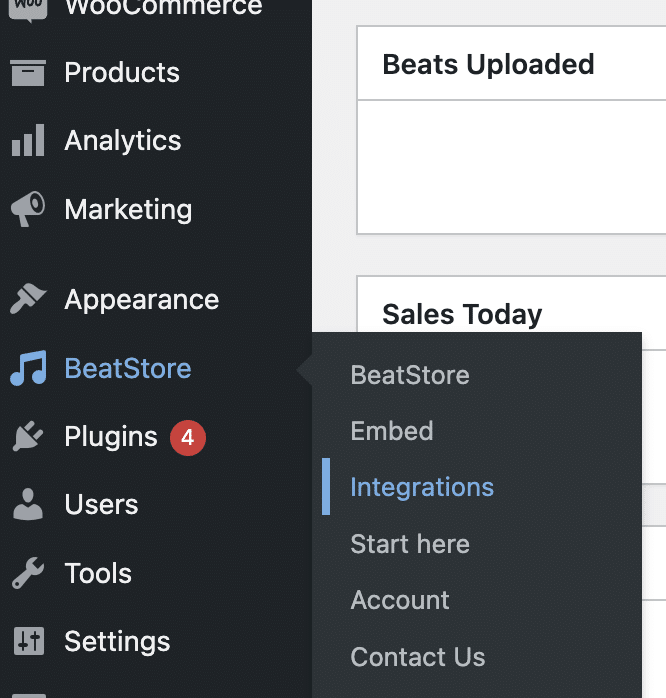
Task: Click the Marketing megaphone icon
Action: (28, 209)
